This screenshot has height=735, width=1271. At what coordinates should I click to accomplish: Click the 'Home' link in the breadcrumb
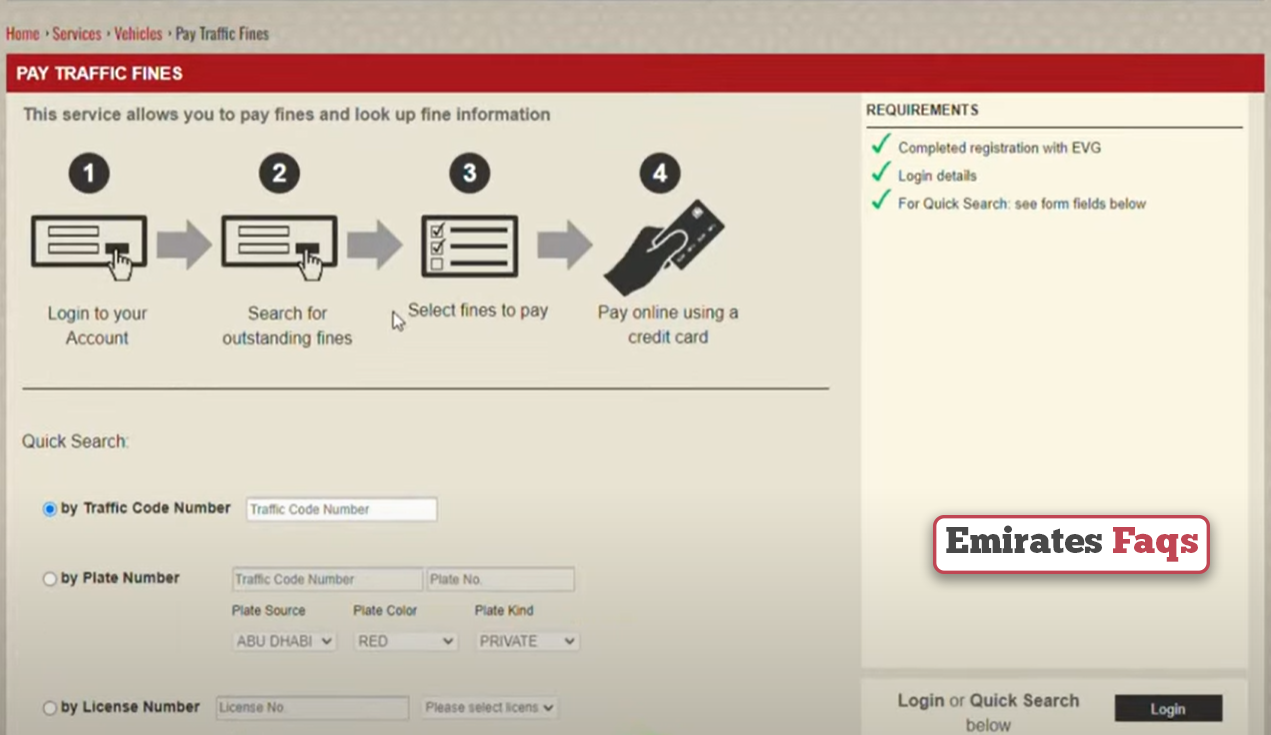[22, 33]
